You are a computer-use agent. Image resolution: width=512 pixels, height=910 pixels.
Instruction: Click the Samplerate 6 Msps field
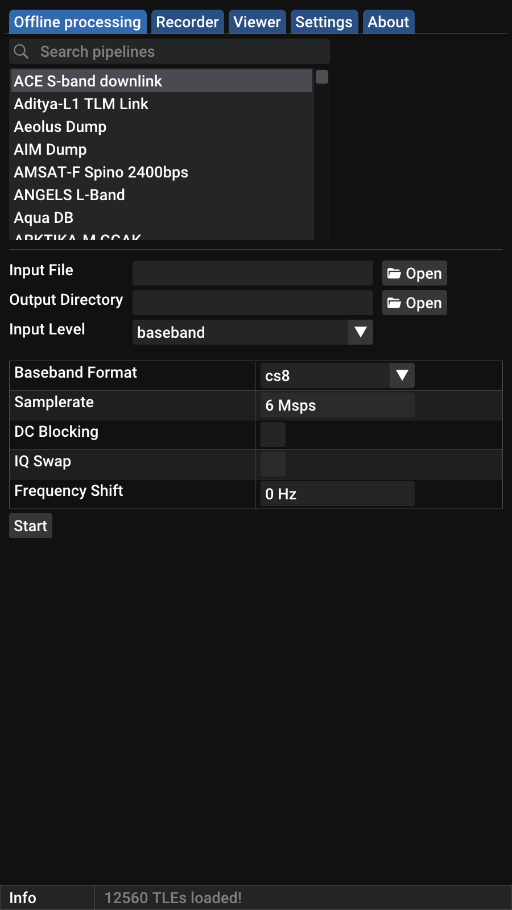(x=337, y=405)
